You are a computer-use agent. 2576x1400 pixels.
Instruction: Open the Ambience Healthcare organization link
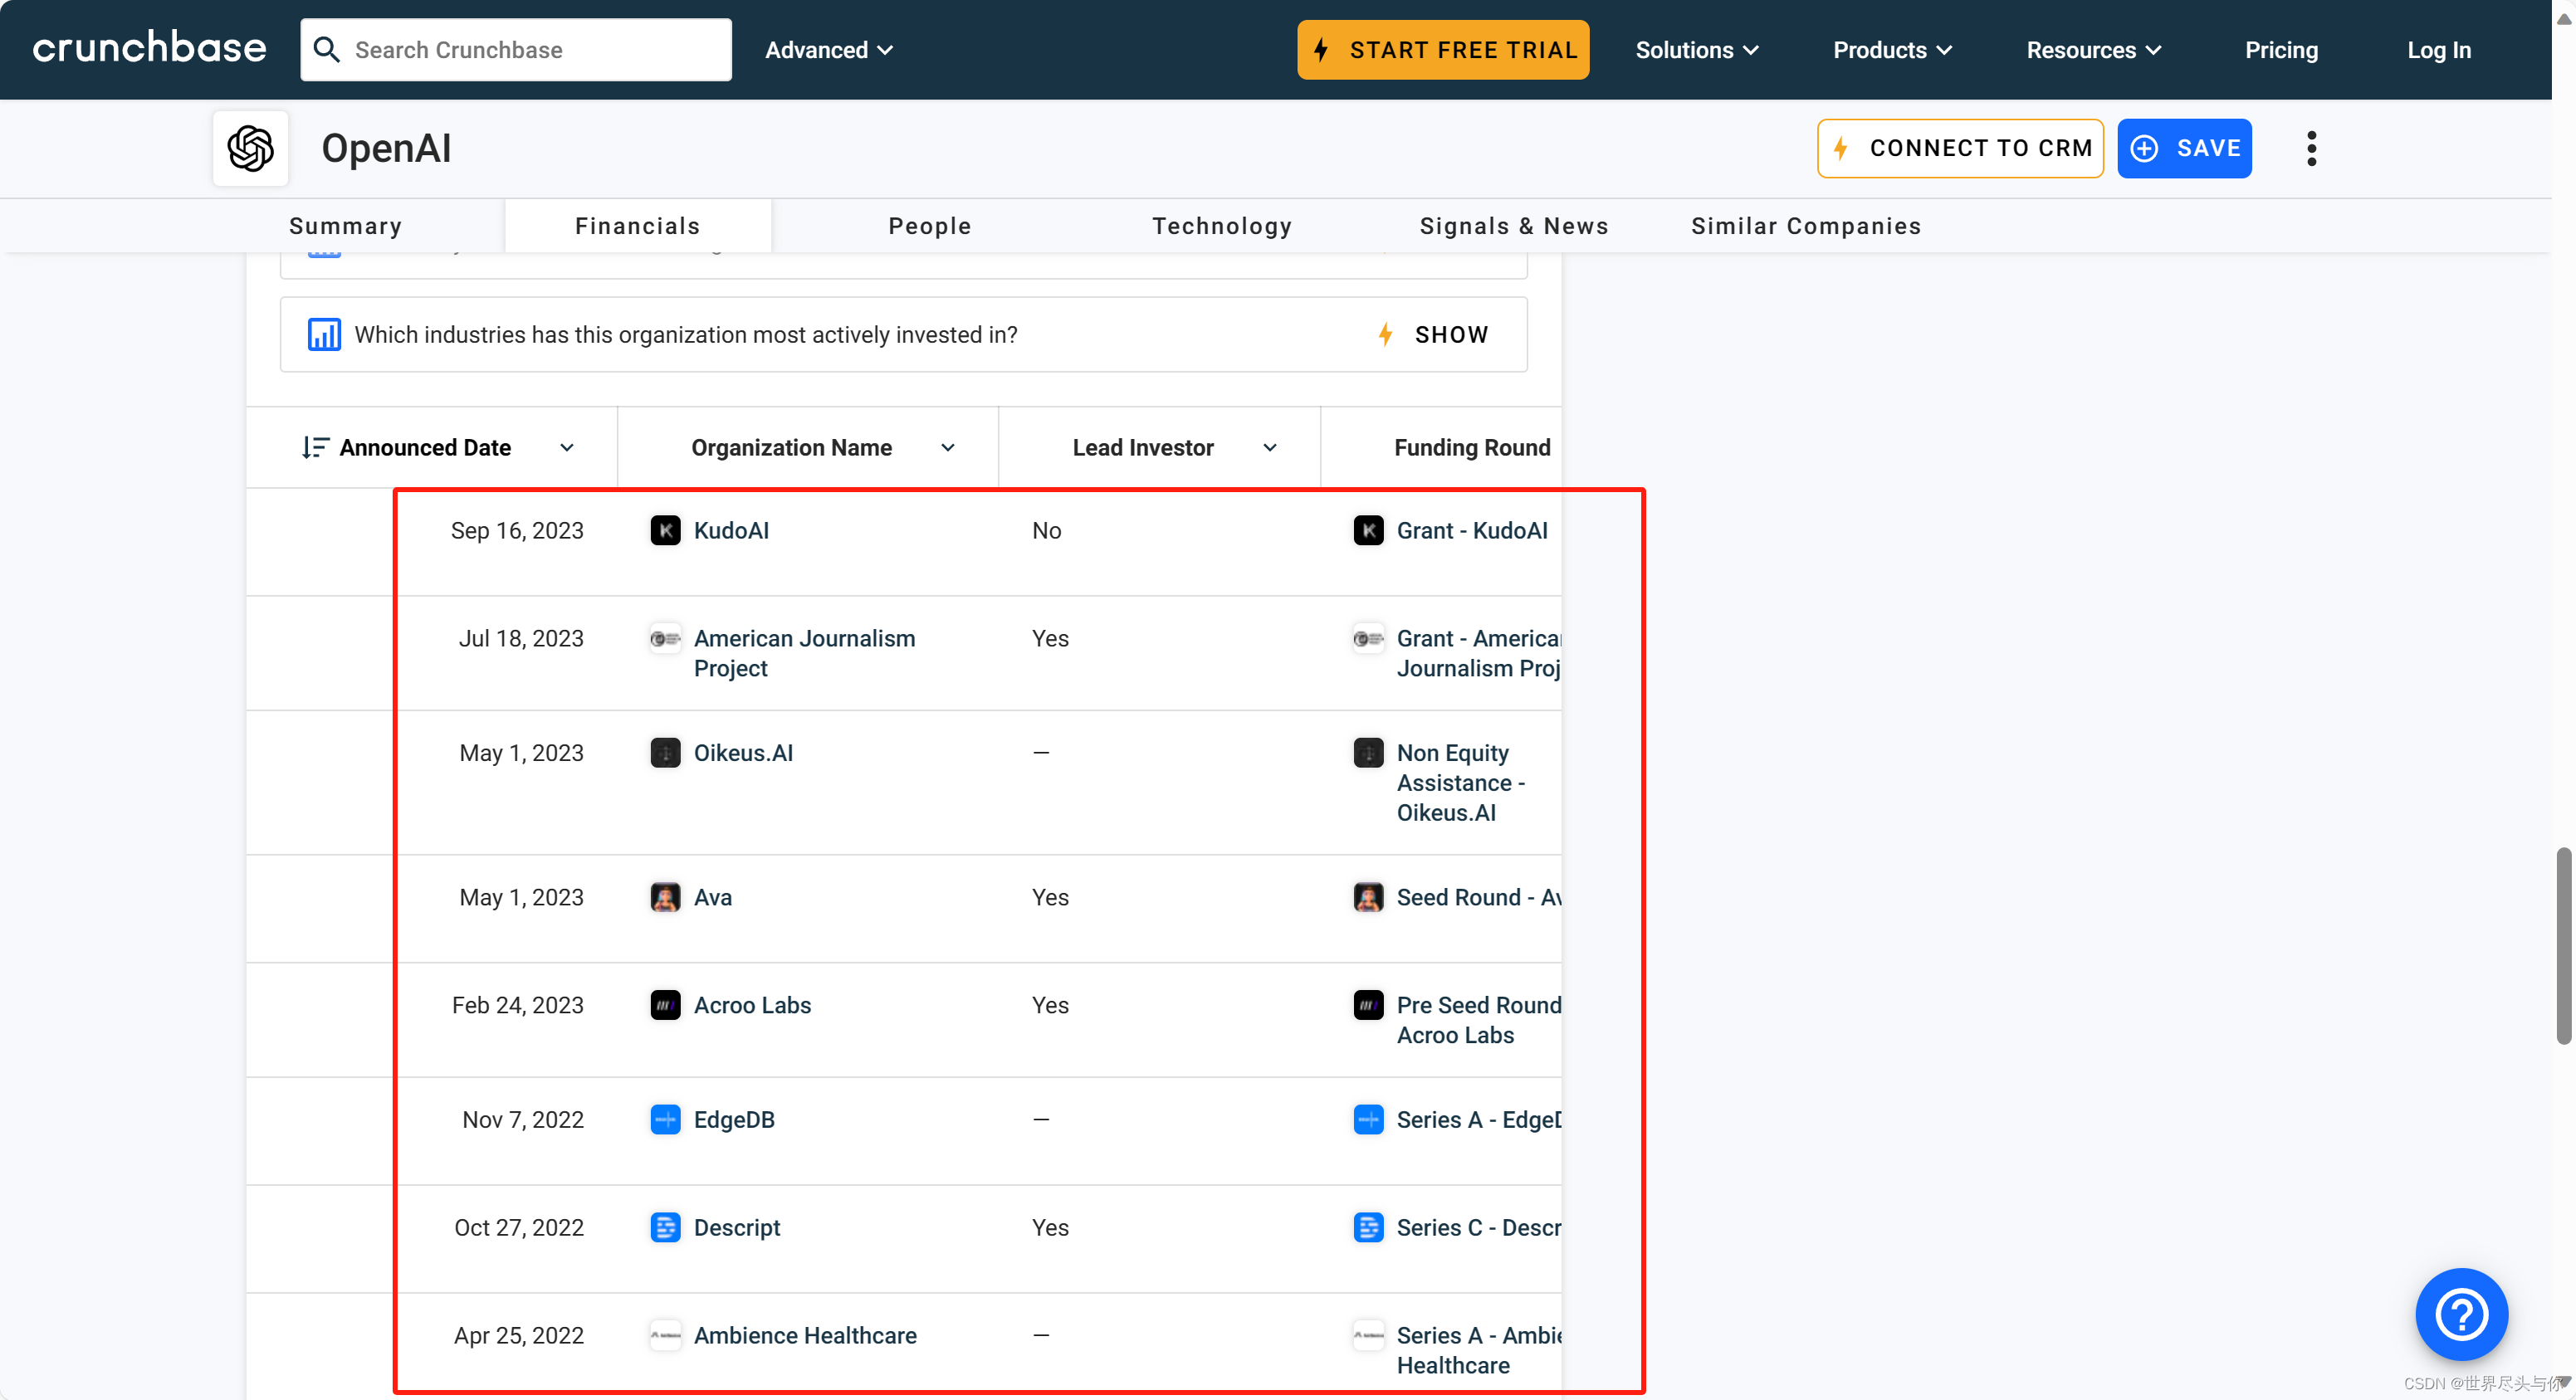click(x=805, y=1335)
